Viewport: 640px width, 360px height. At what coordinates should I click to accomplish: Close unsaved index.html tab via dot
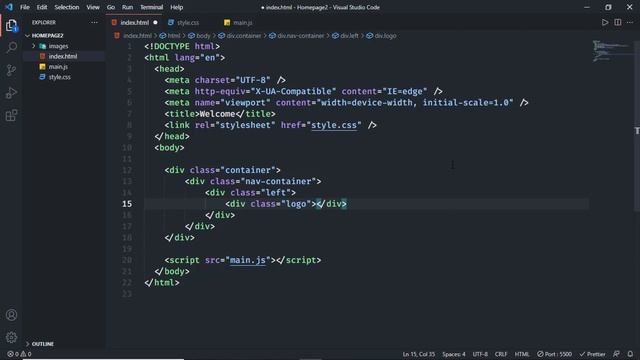(x=155, y=22)
